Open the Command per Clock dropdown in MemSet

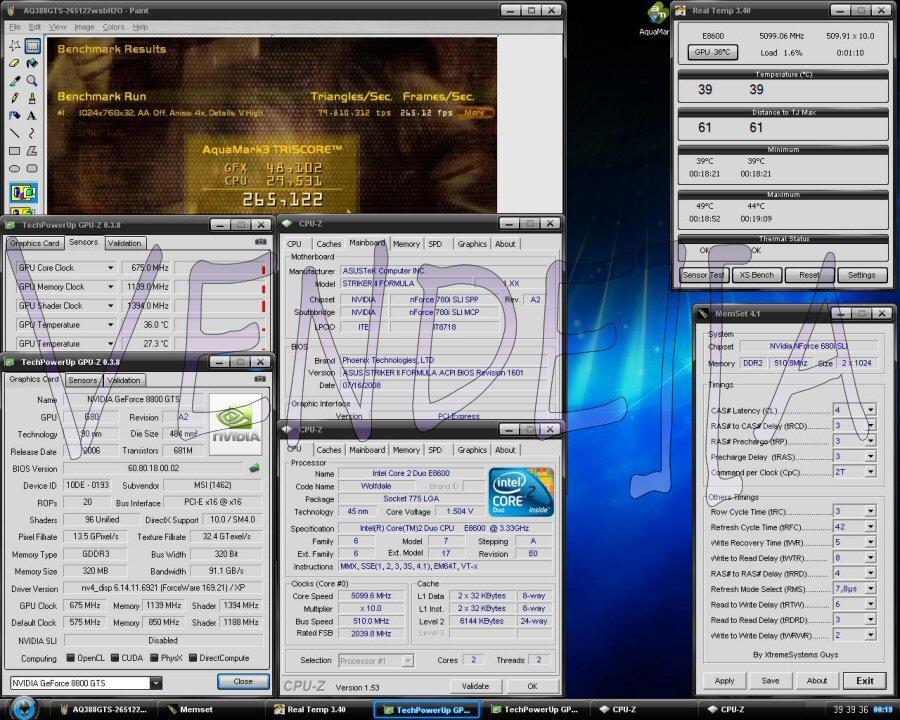[871, 472]
